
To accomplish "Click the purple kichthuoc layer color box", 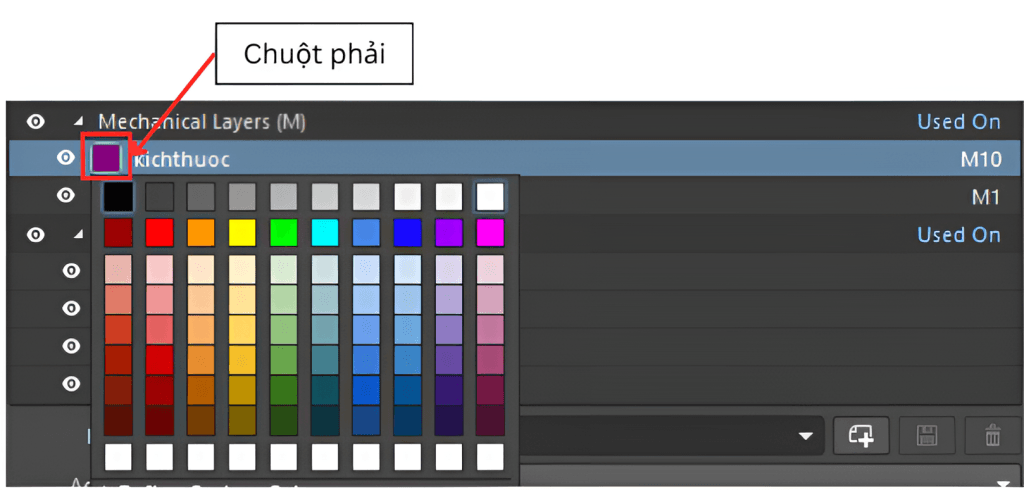I will point(106,158).
